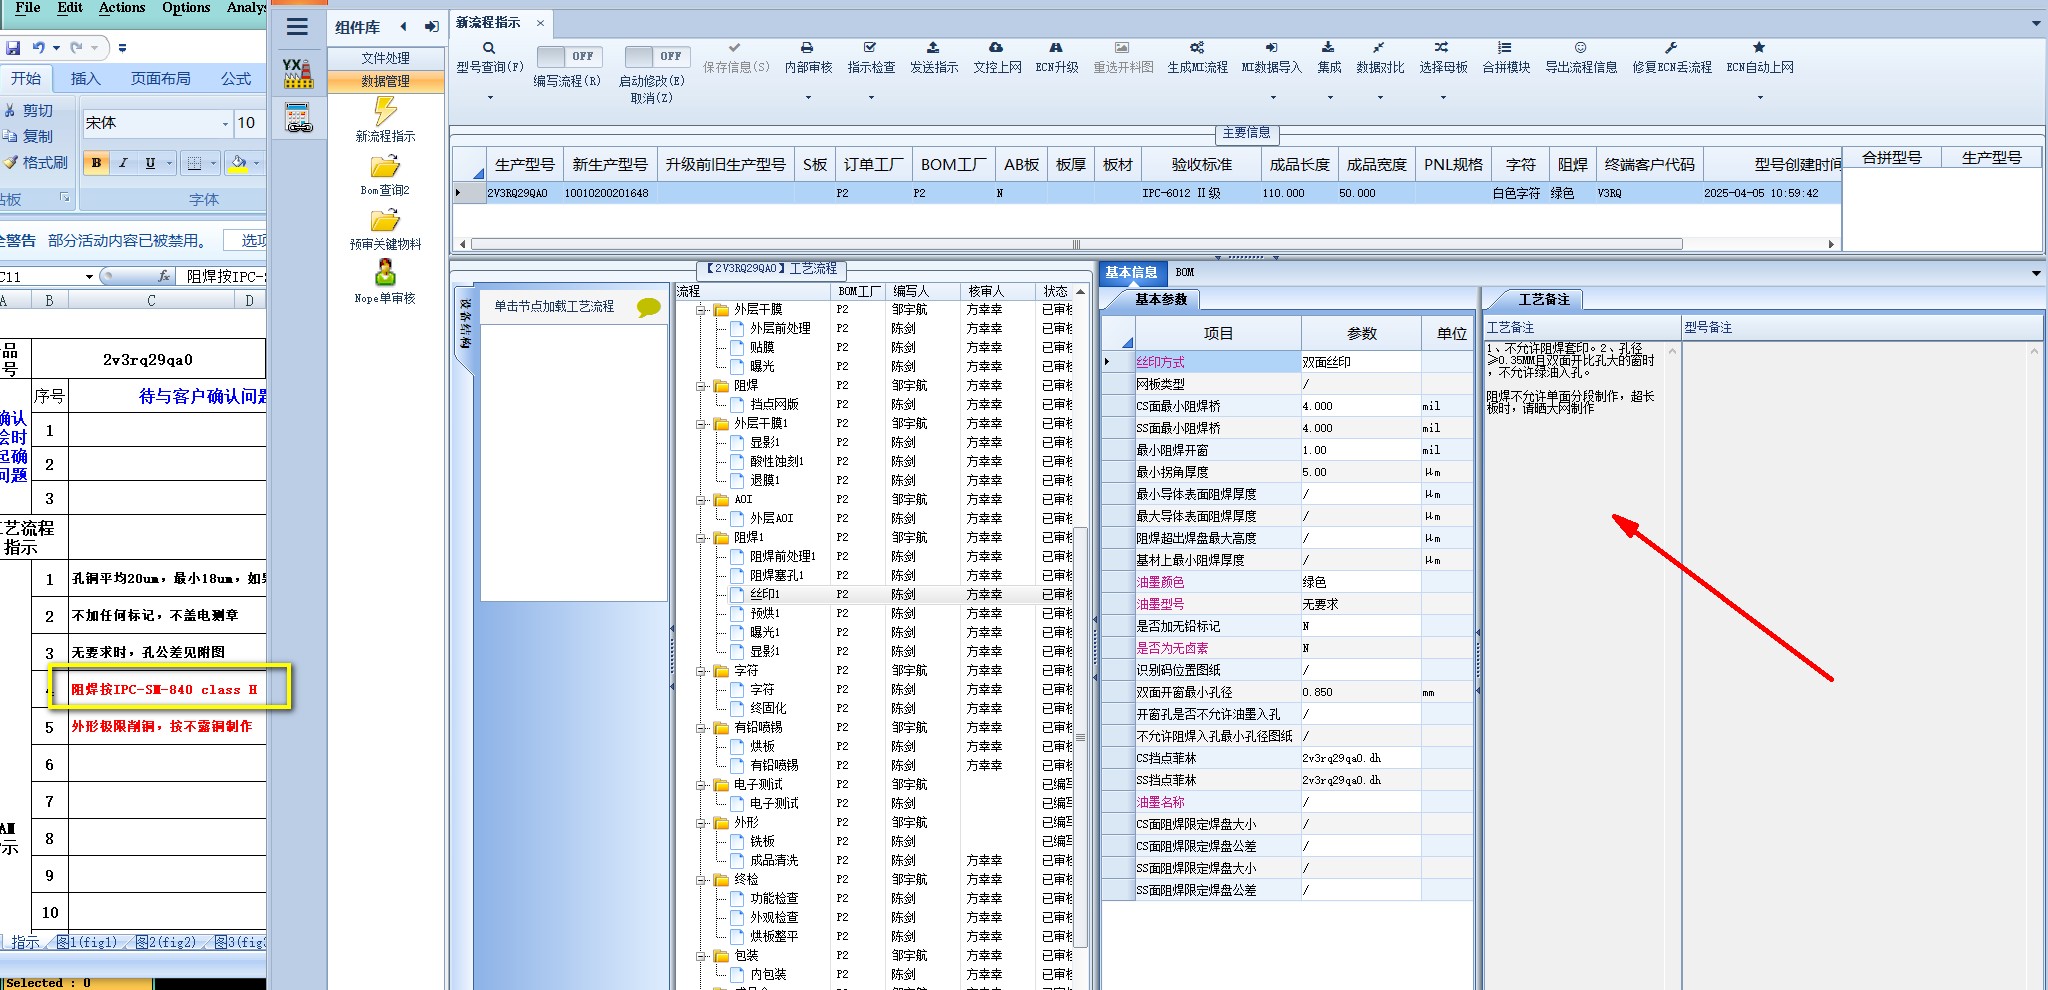Click the 文控上网 cloud icon
2048x990 pixels.
[x=996, y=47]
